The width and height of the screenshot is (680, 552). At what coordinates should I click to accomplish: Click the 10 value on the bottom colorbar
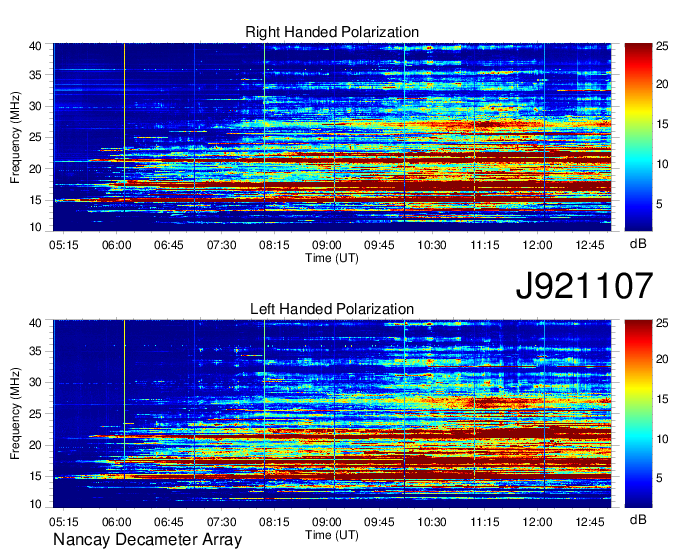coord(662,439)
